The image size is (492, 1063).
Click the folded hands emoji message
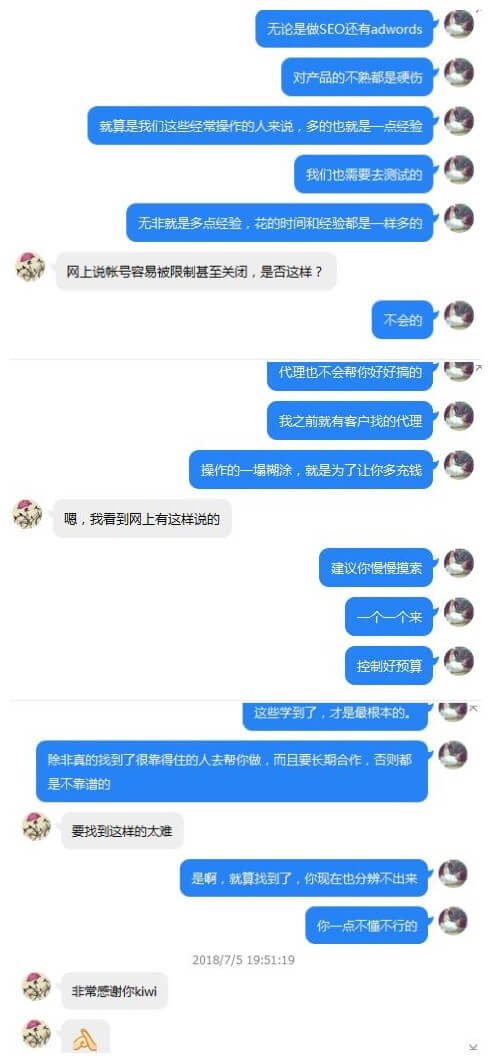(x=85, y=1036)
